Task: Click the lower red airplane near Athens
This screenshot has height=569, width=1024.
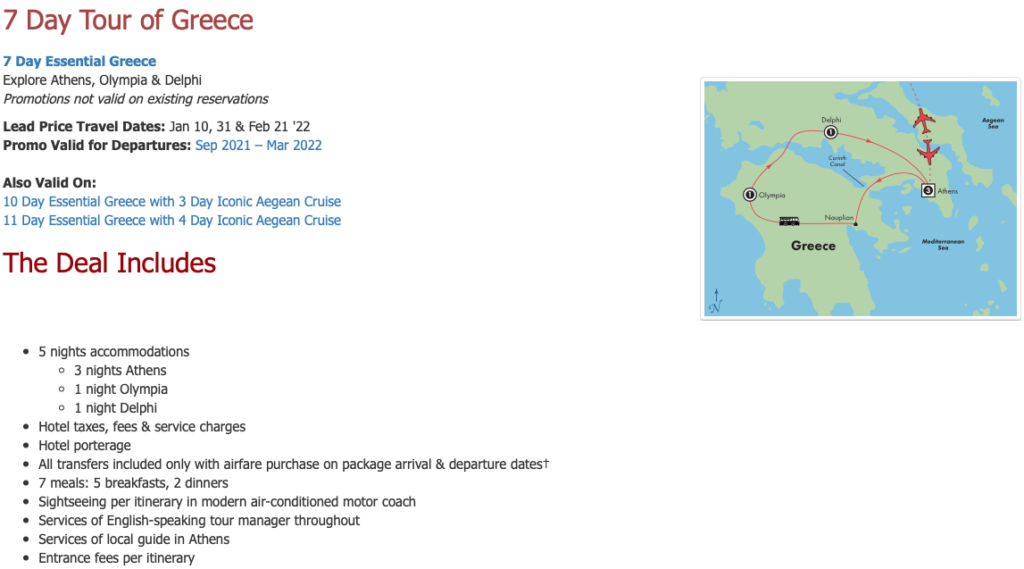Action: coord(928,152)
